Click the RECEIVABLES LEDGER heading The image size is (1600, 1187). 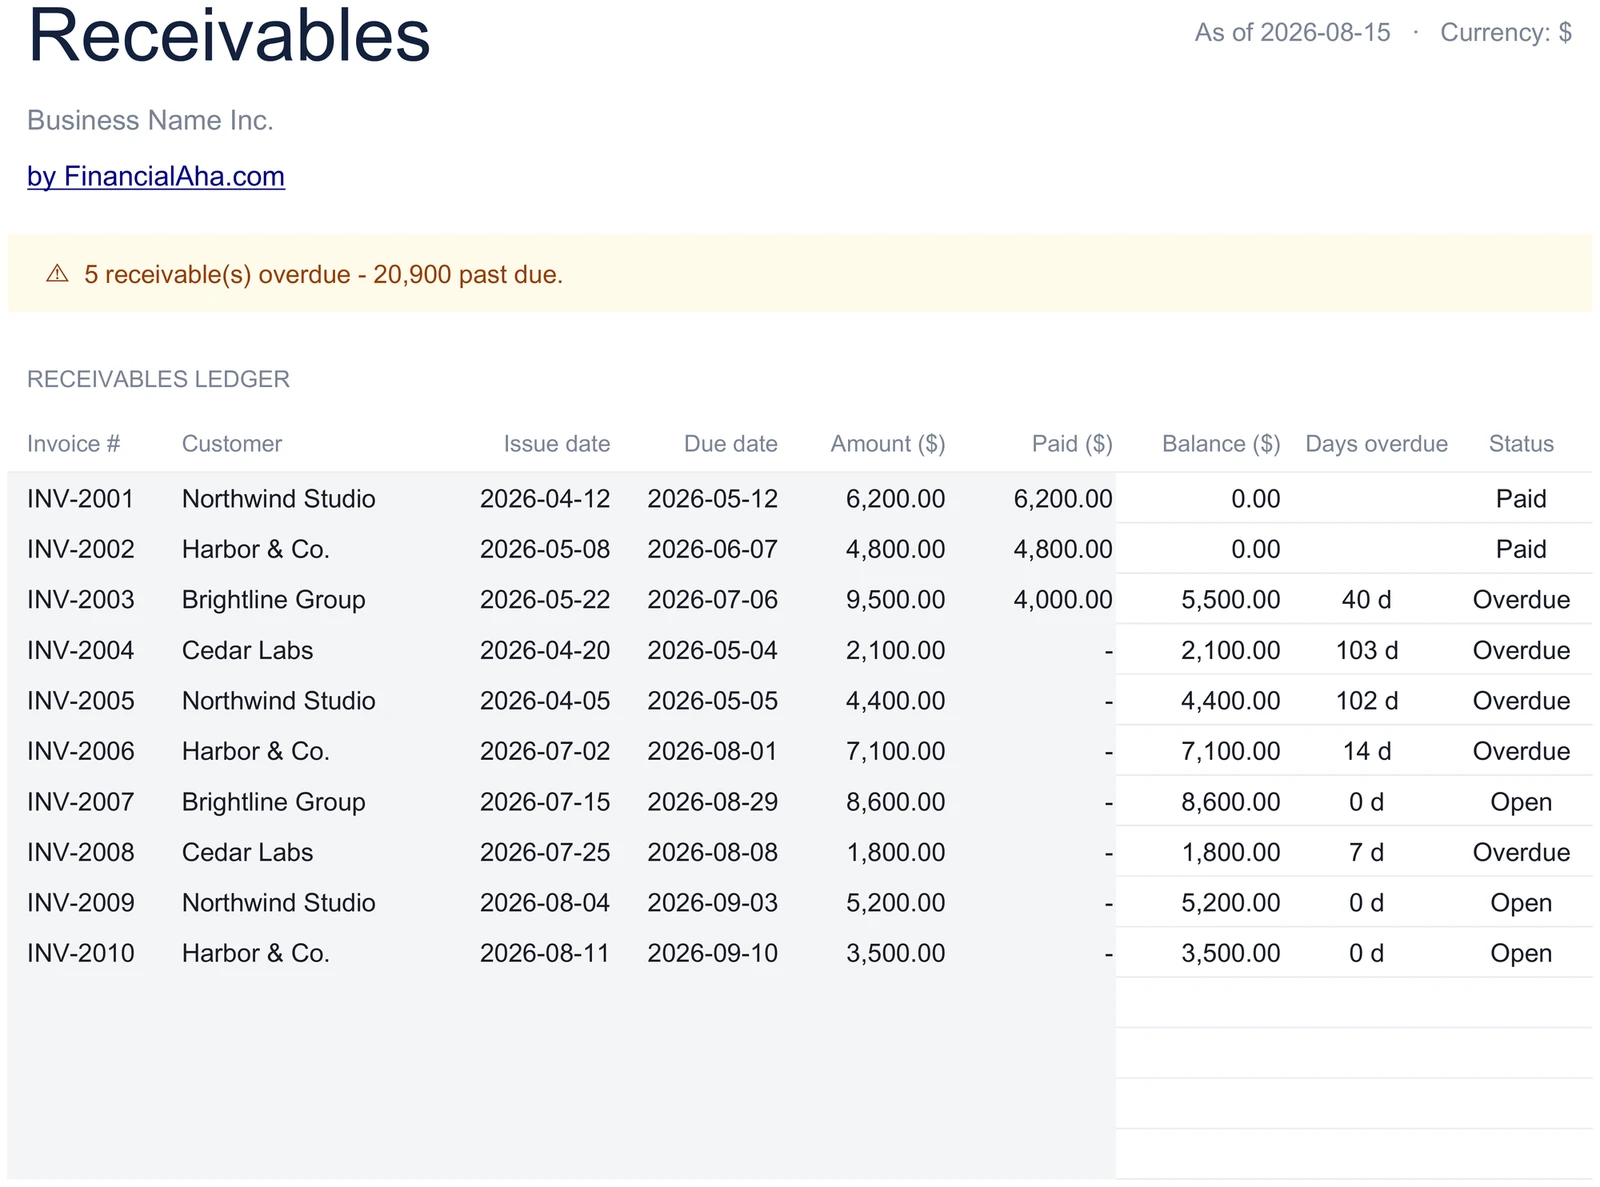(x=158, y=379)
